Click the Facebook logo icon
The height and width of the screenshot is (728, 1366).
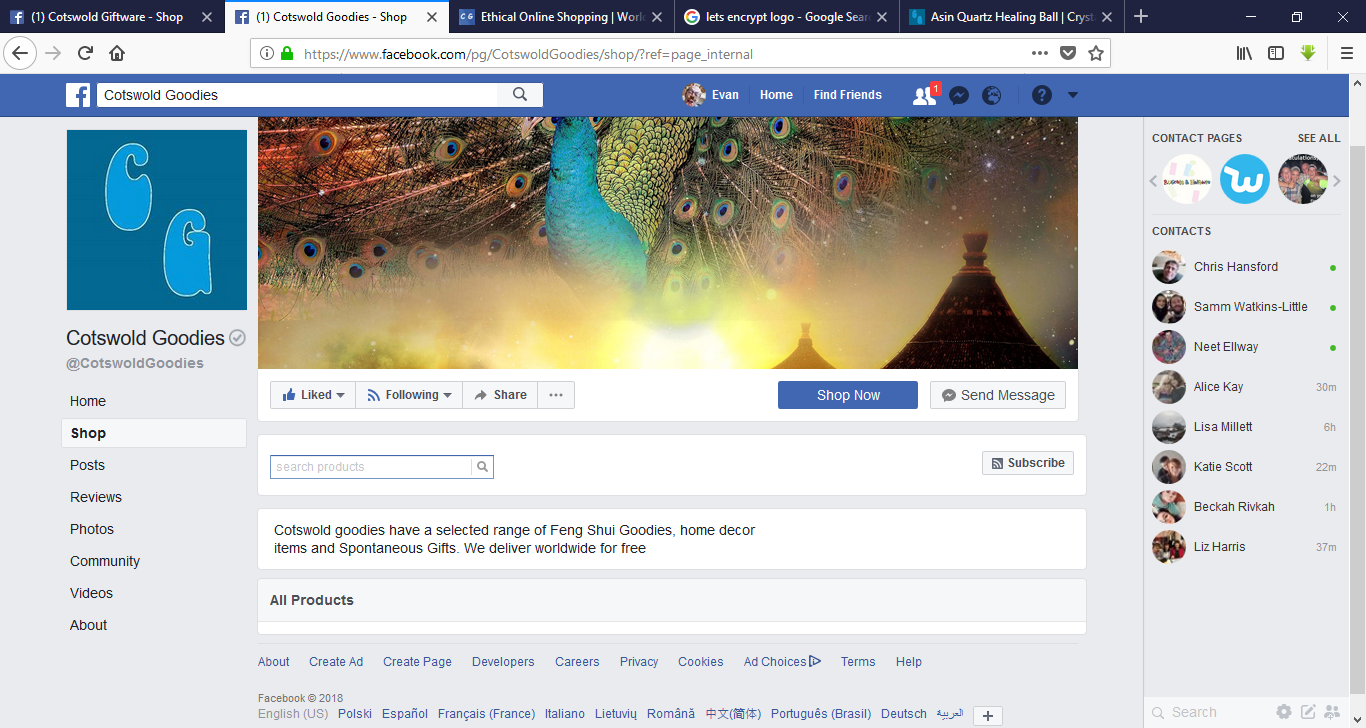pyautogui.click(x=78, y=95)
